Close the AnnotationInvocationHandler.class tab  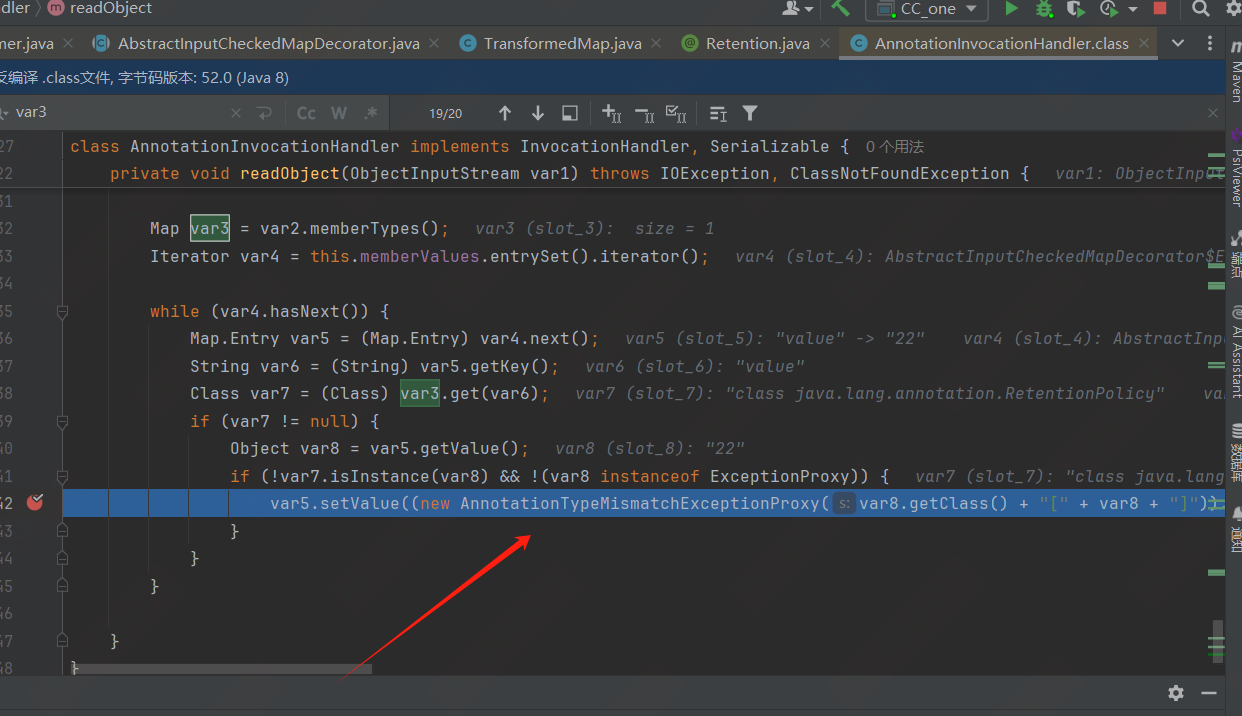click(1143, 43)
